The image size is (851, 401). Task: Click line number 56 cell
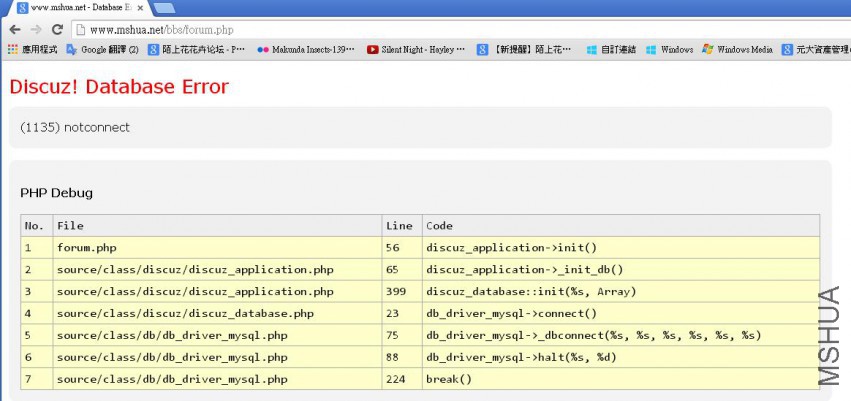[402, 248]
